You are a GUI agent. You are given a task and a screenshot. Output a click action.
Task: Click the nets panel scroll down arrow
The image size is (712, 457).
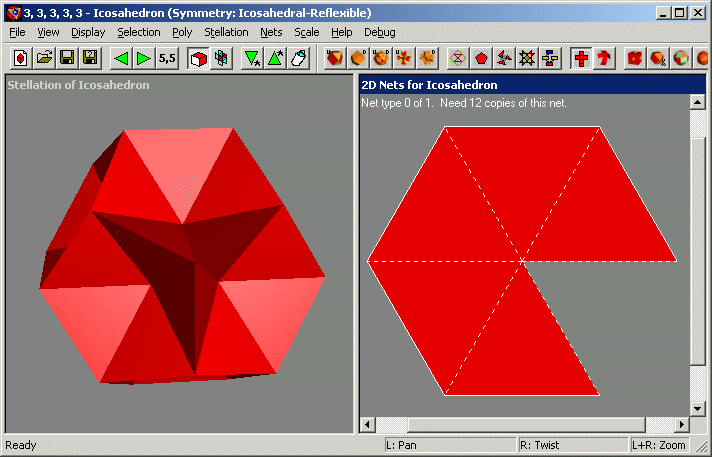[x=697, y=408]
